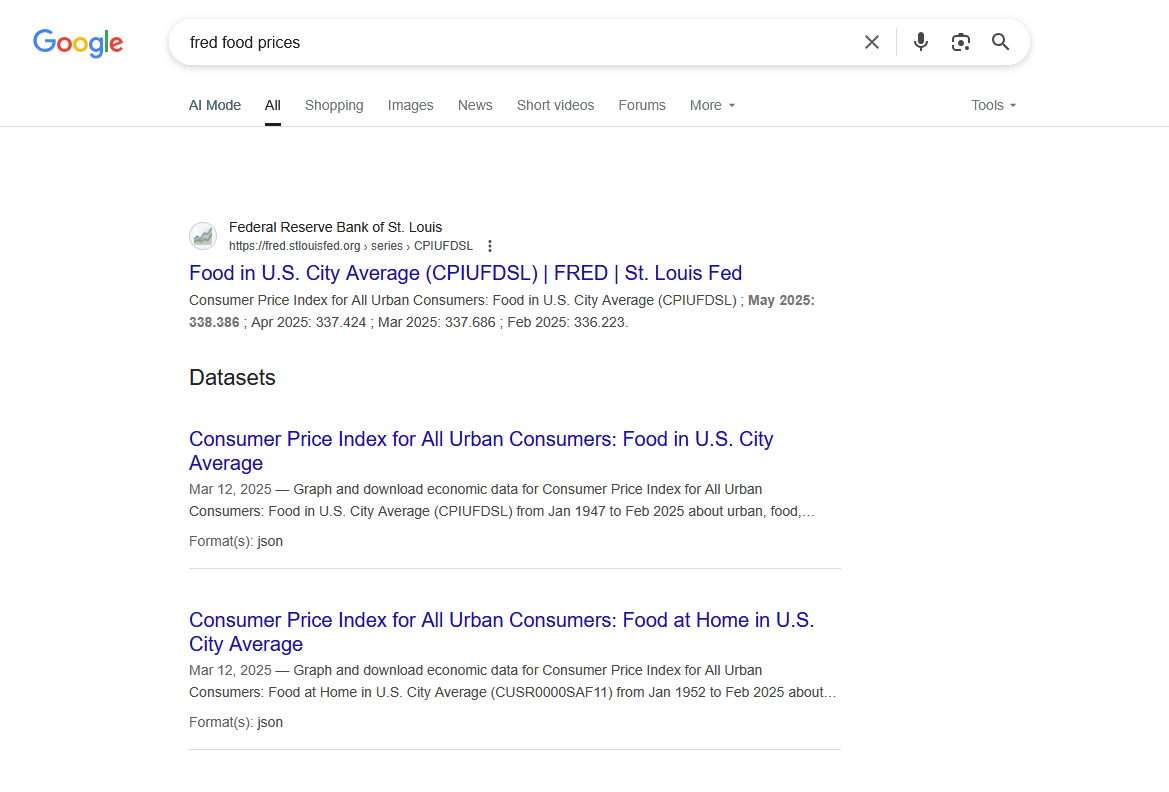Open the Shopping tab
This screenshot has height=792, width=1169.
[x=334, y=105]
